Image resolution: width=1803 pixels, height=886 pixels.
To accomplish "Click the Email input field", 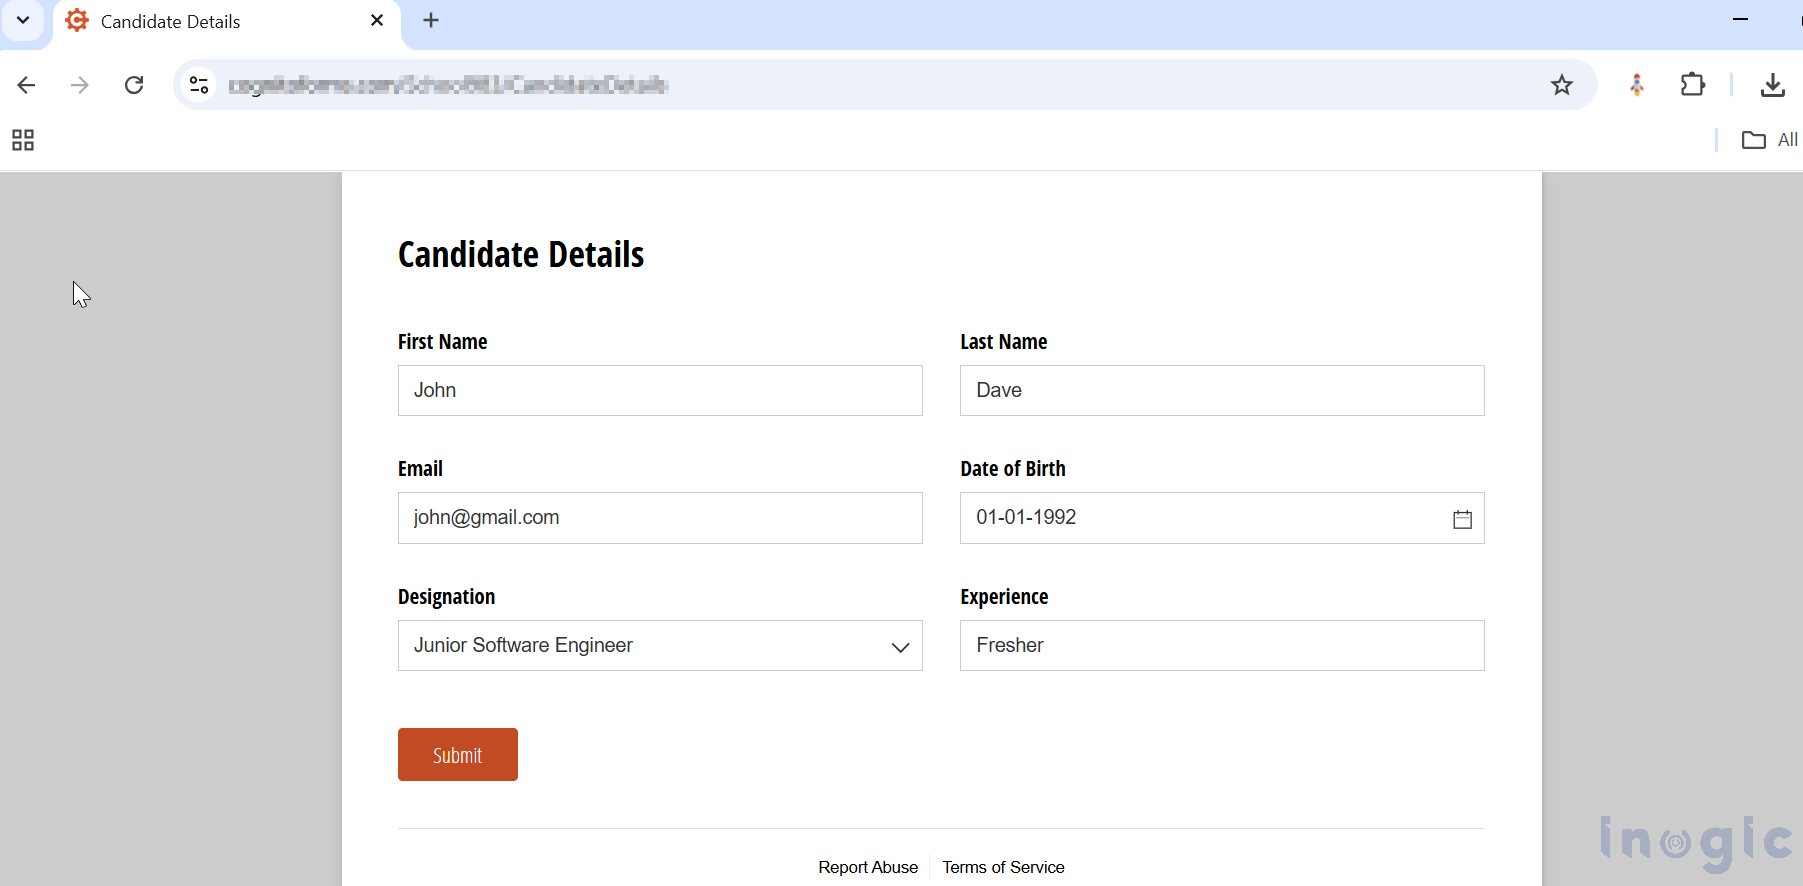I will coord(660,518).
